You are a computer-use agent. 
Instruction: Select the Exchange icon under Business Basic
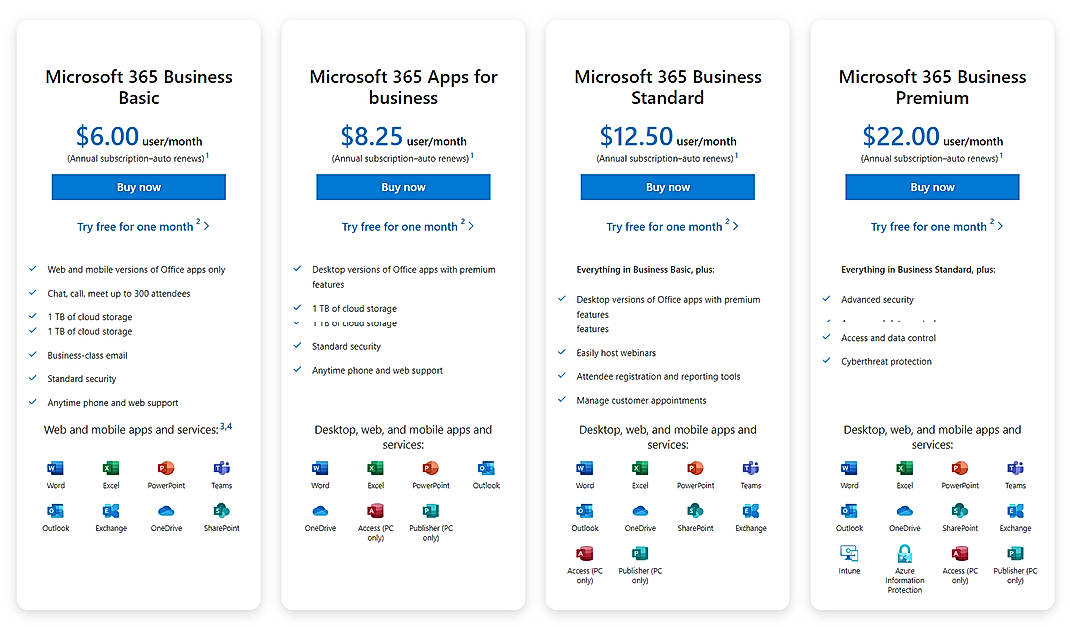pos(110,511)
